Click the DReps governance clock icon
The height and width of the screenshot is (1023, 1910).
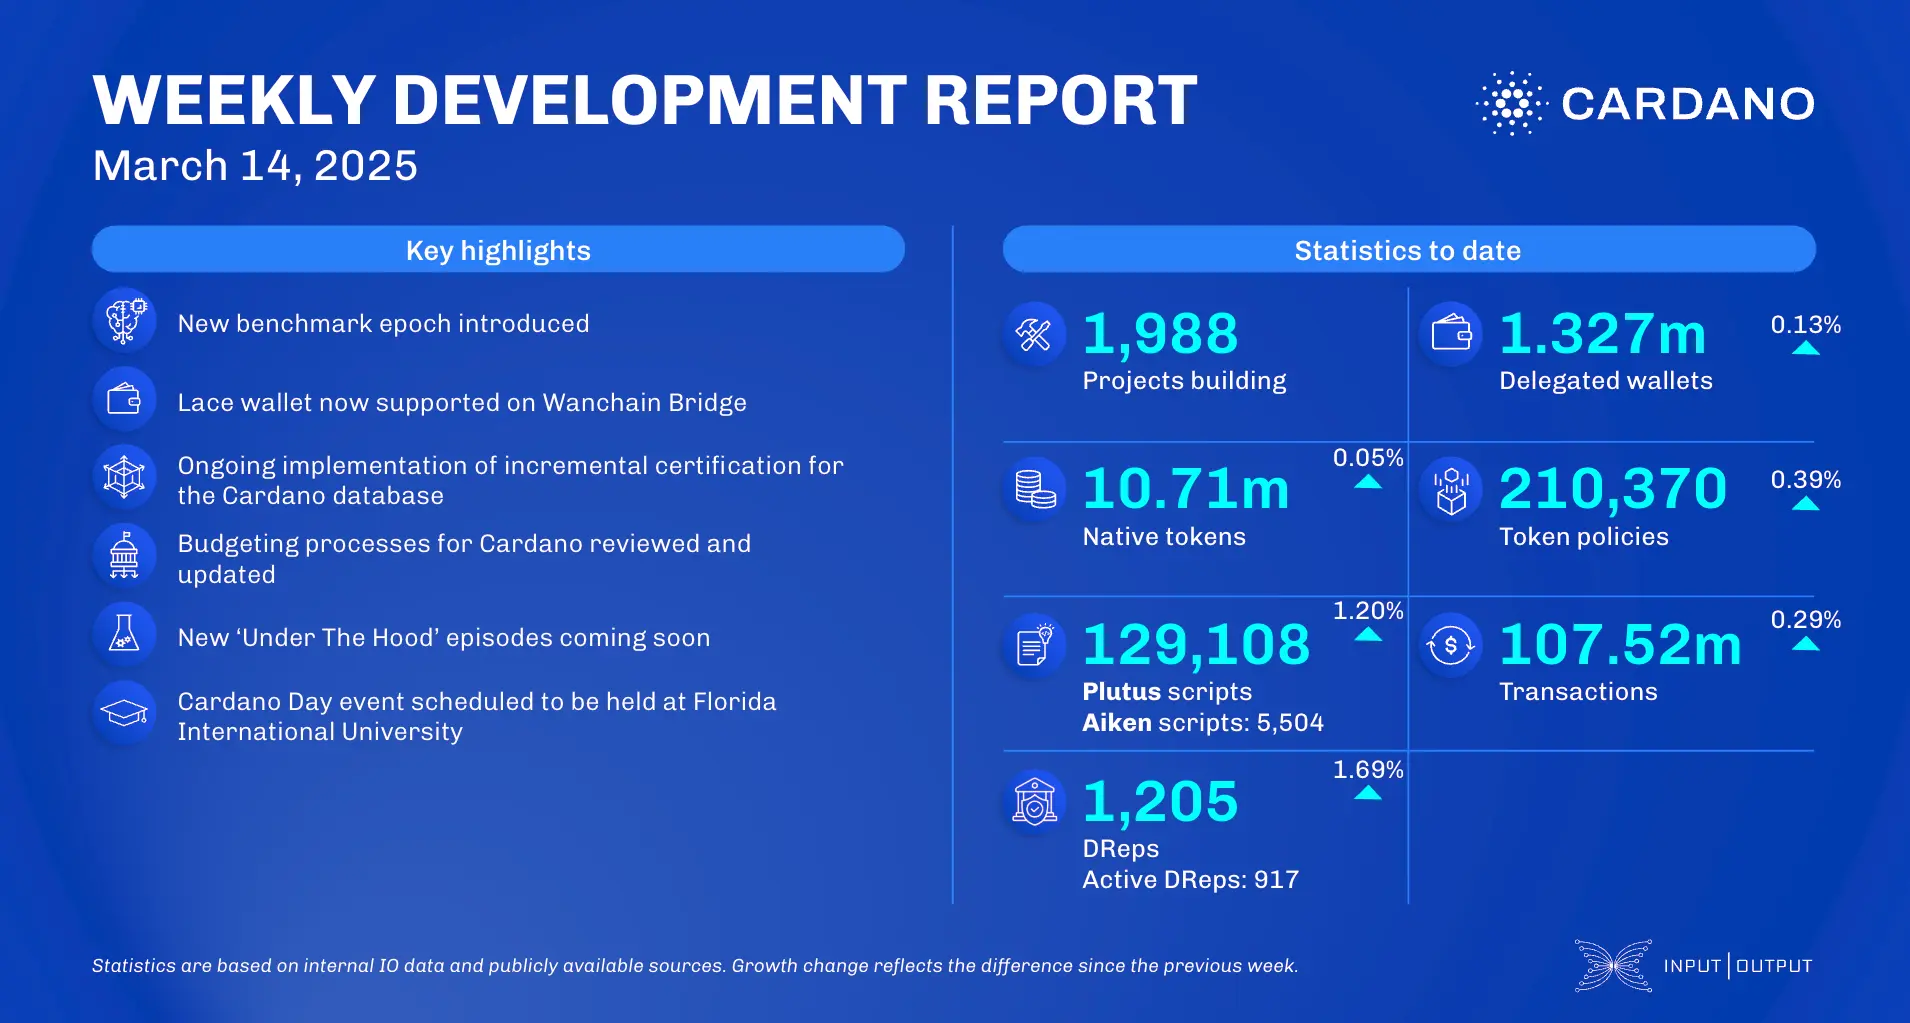pyautogui.click(x=1035, y=800)
